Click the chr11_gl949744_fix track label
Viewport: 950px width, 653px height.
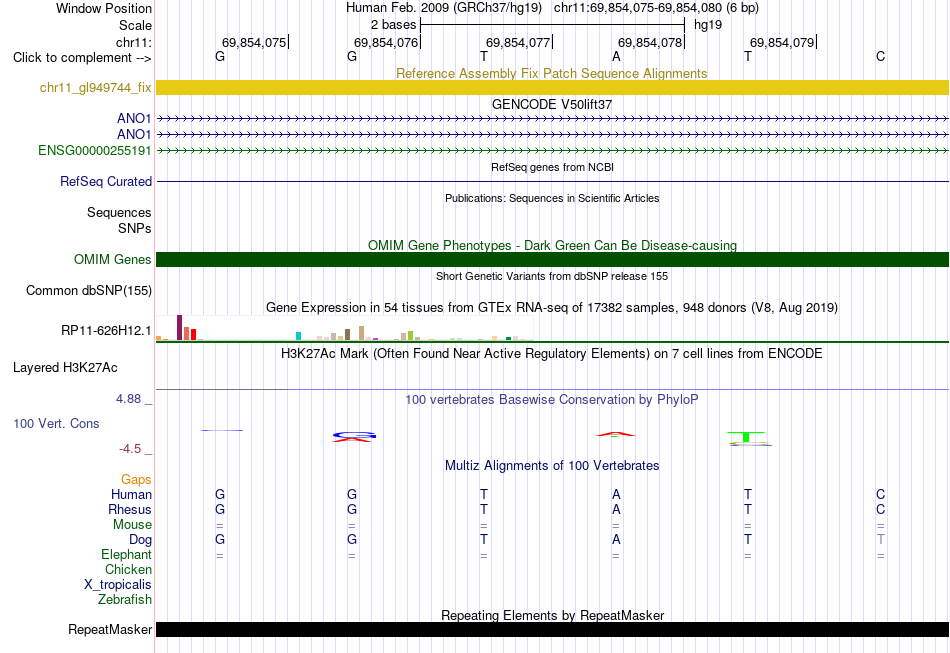95,88
